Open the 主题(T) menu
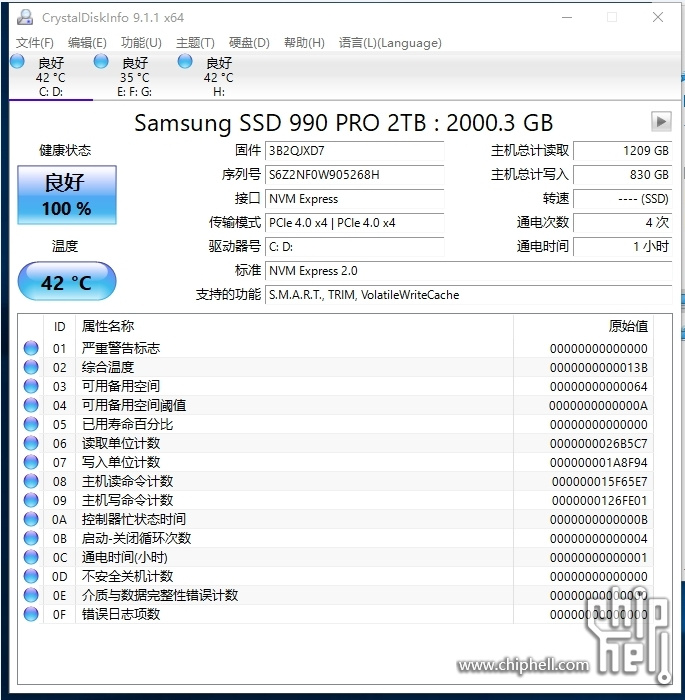 coord(195,43)
